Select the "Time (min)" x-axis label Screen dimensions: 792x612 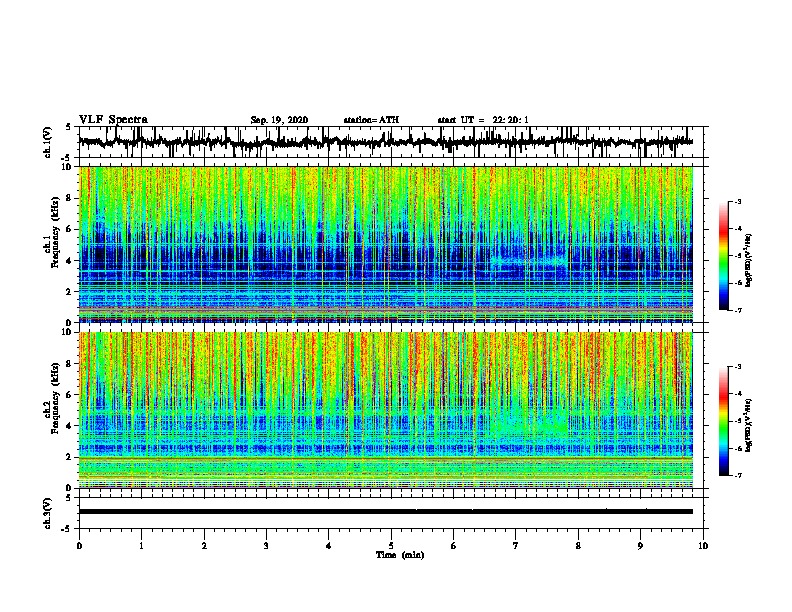click(400, 555)
